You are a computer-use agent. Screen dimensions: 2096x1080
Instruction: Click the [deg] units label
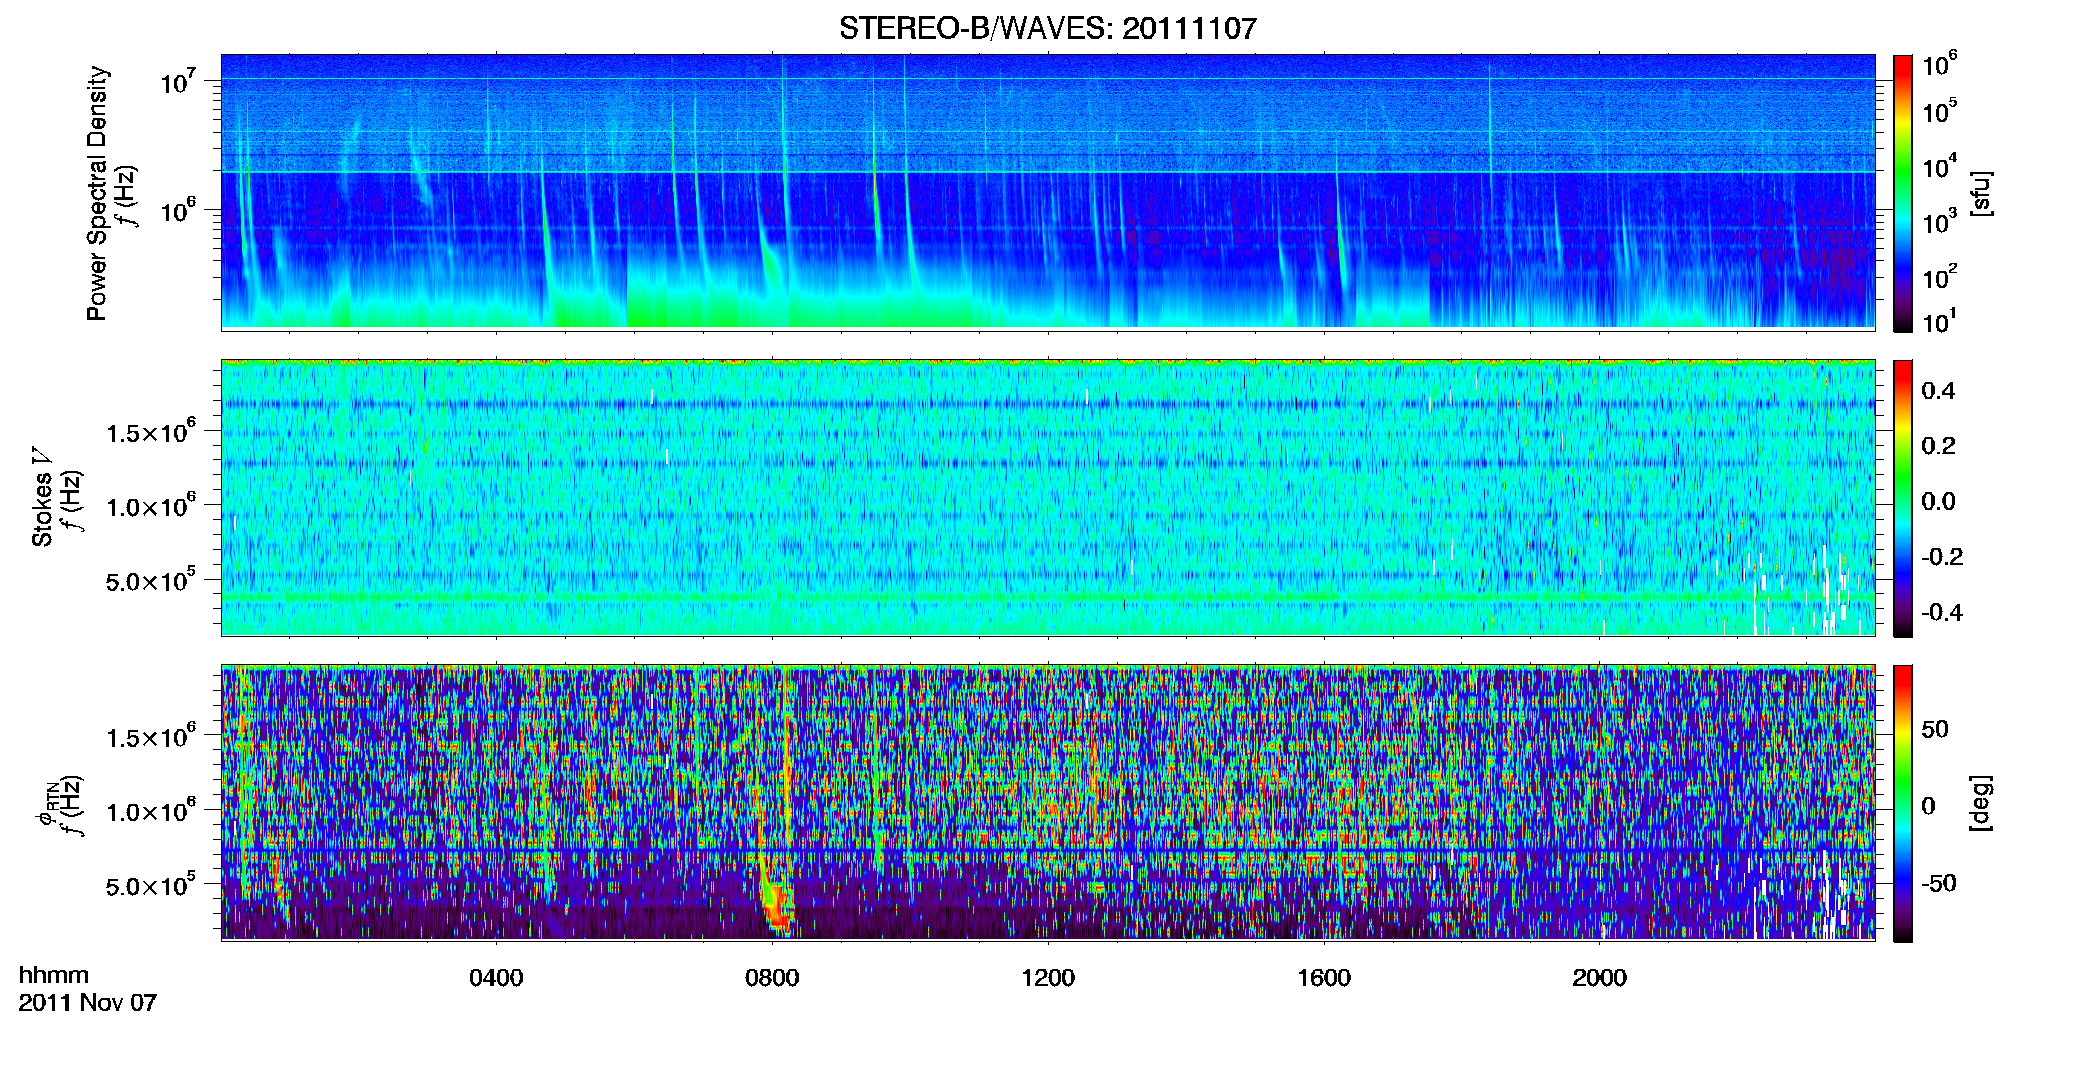(1982, 803)
